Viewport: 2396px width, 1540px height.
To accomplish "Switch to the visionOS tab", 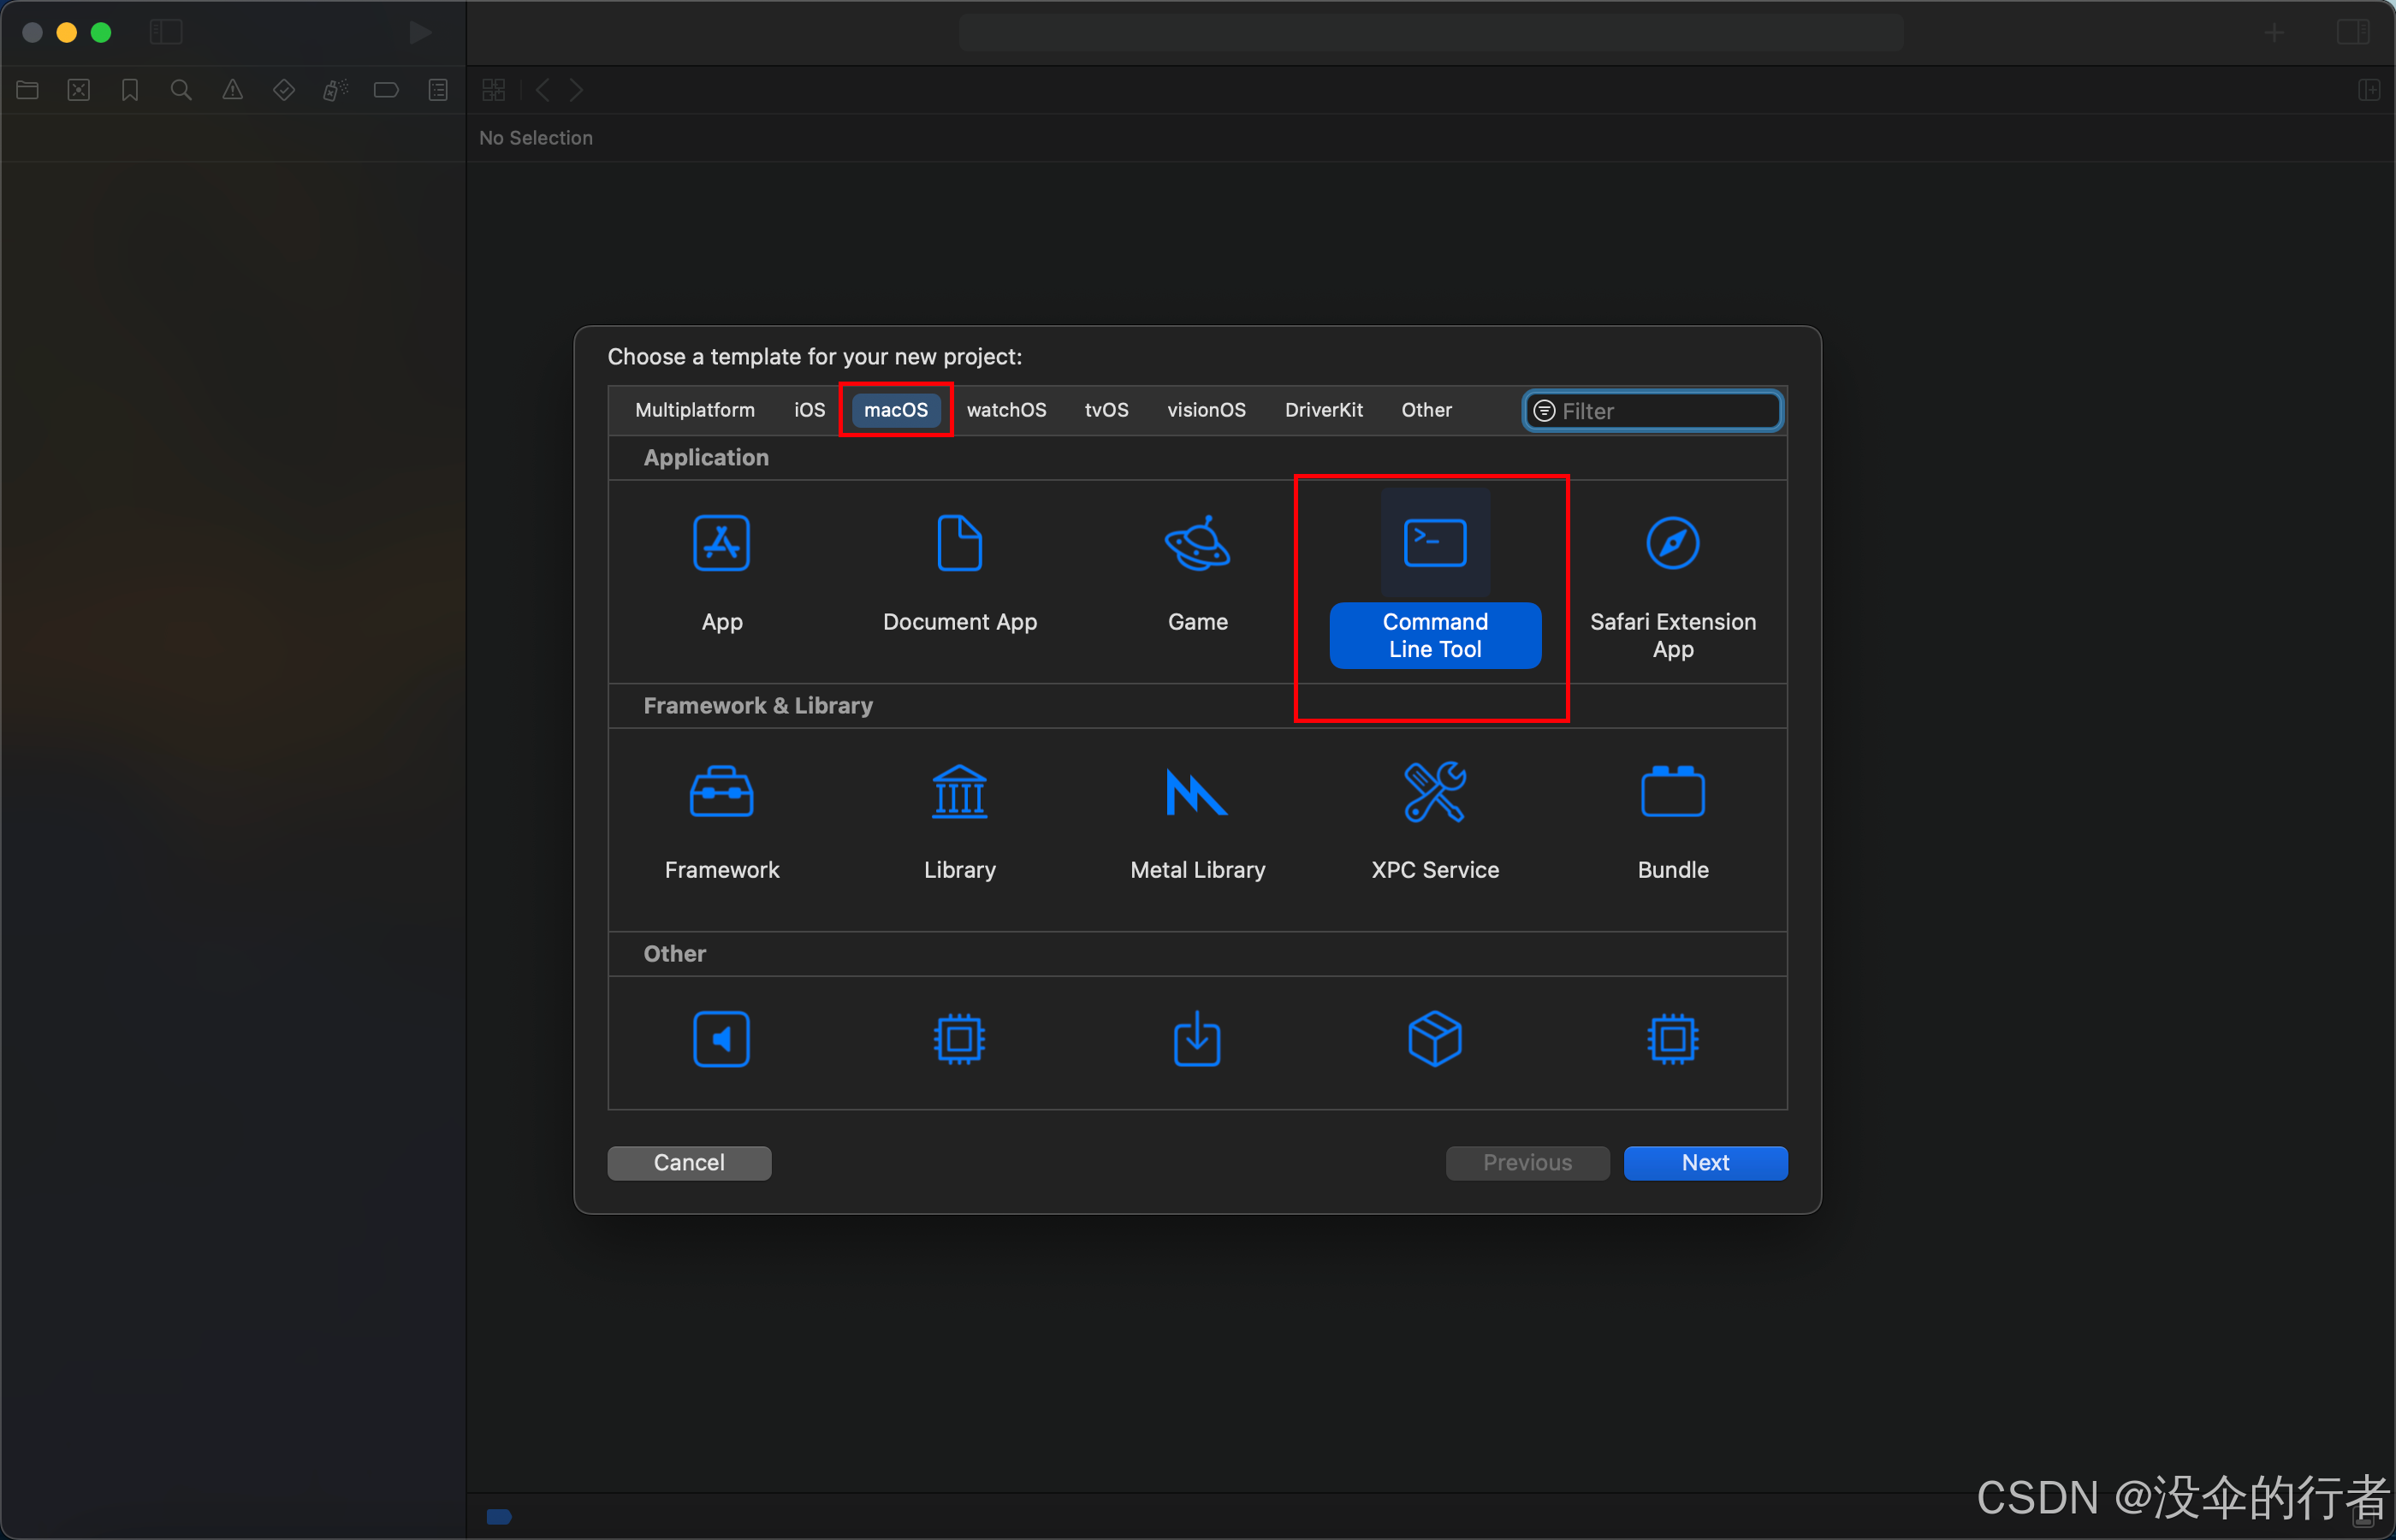I will tap(1206, 410).
